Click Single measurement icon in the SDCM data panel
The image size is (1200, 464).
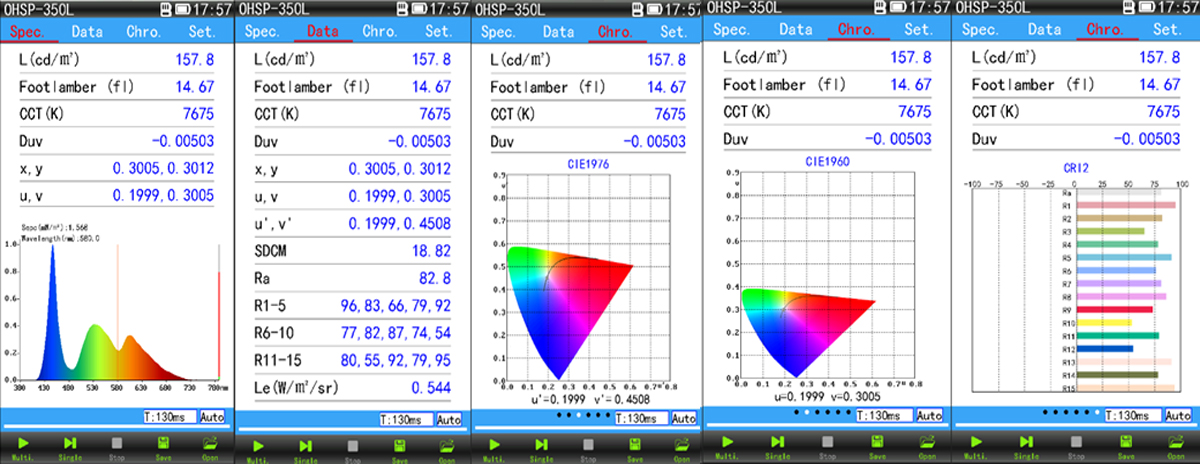coord(305,446)
